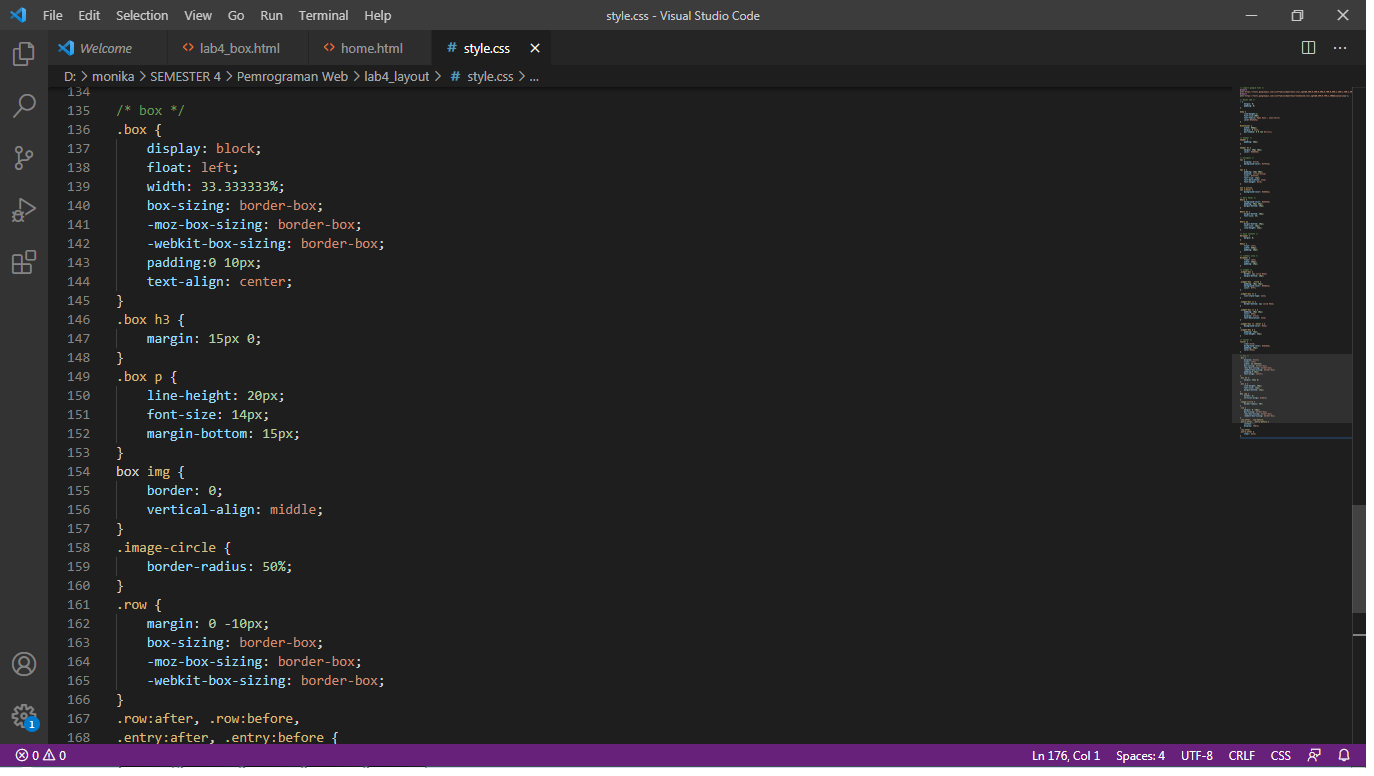This screenshot has height=776, width=1374.
Task: Click the feedback icon in status bar
Action: click(x=1314, y=756)
